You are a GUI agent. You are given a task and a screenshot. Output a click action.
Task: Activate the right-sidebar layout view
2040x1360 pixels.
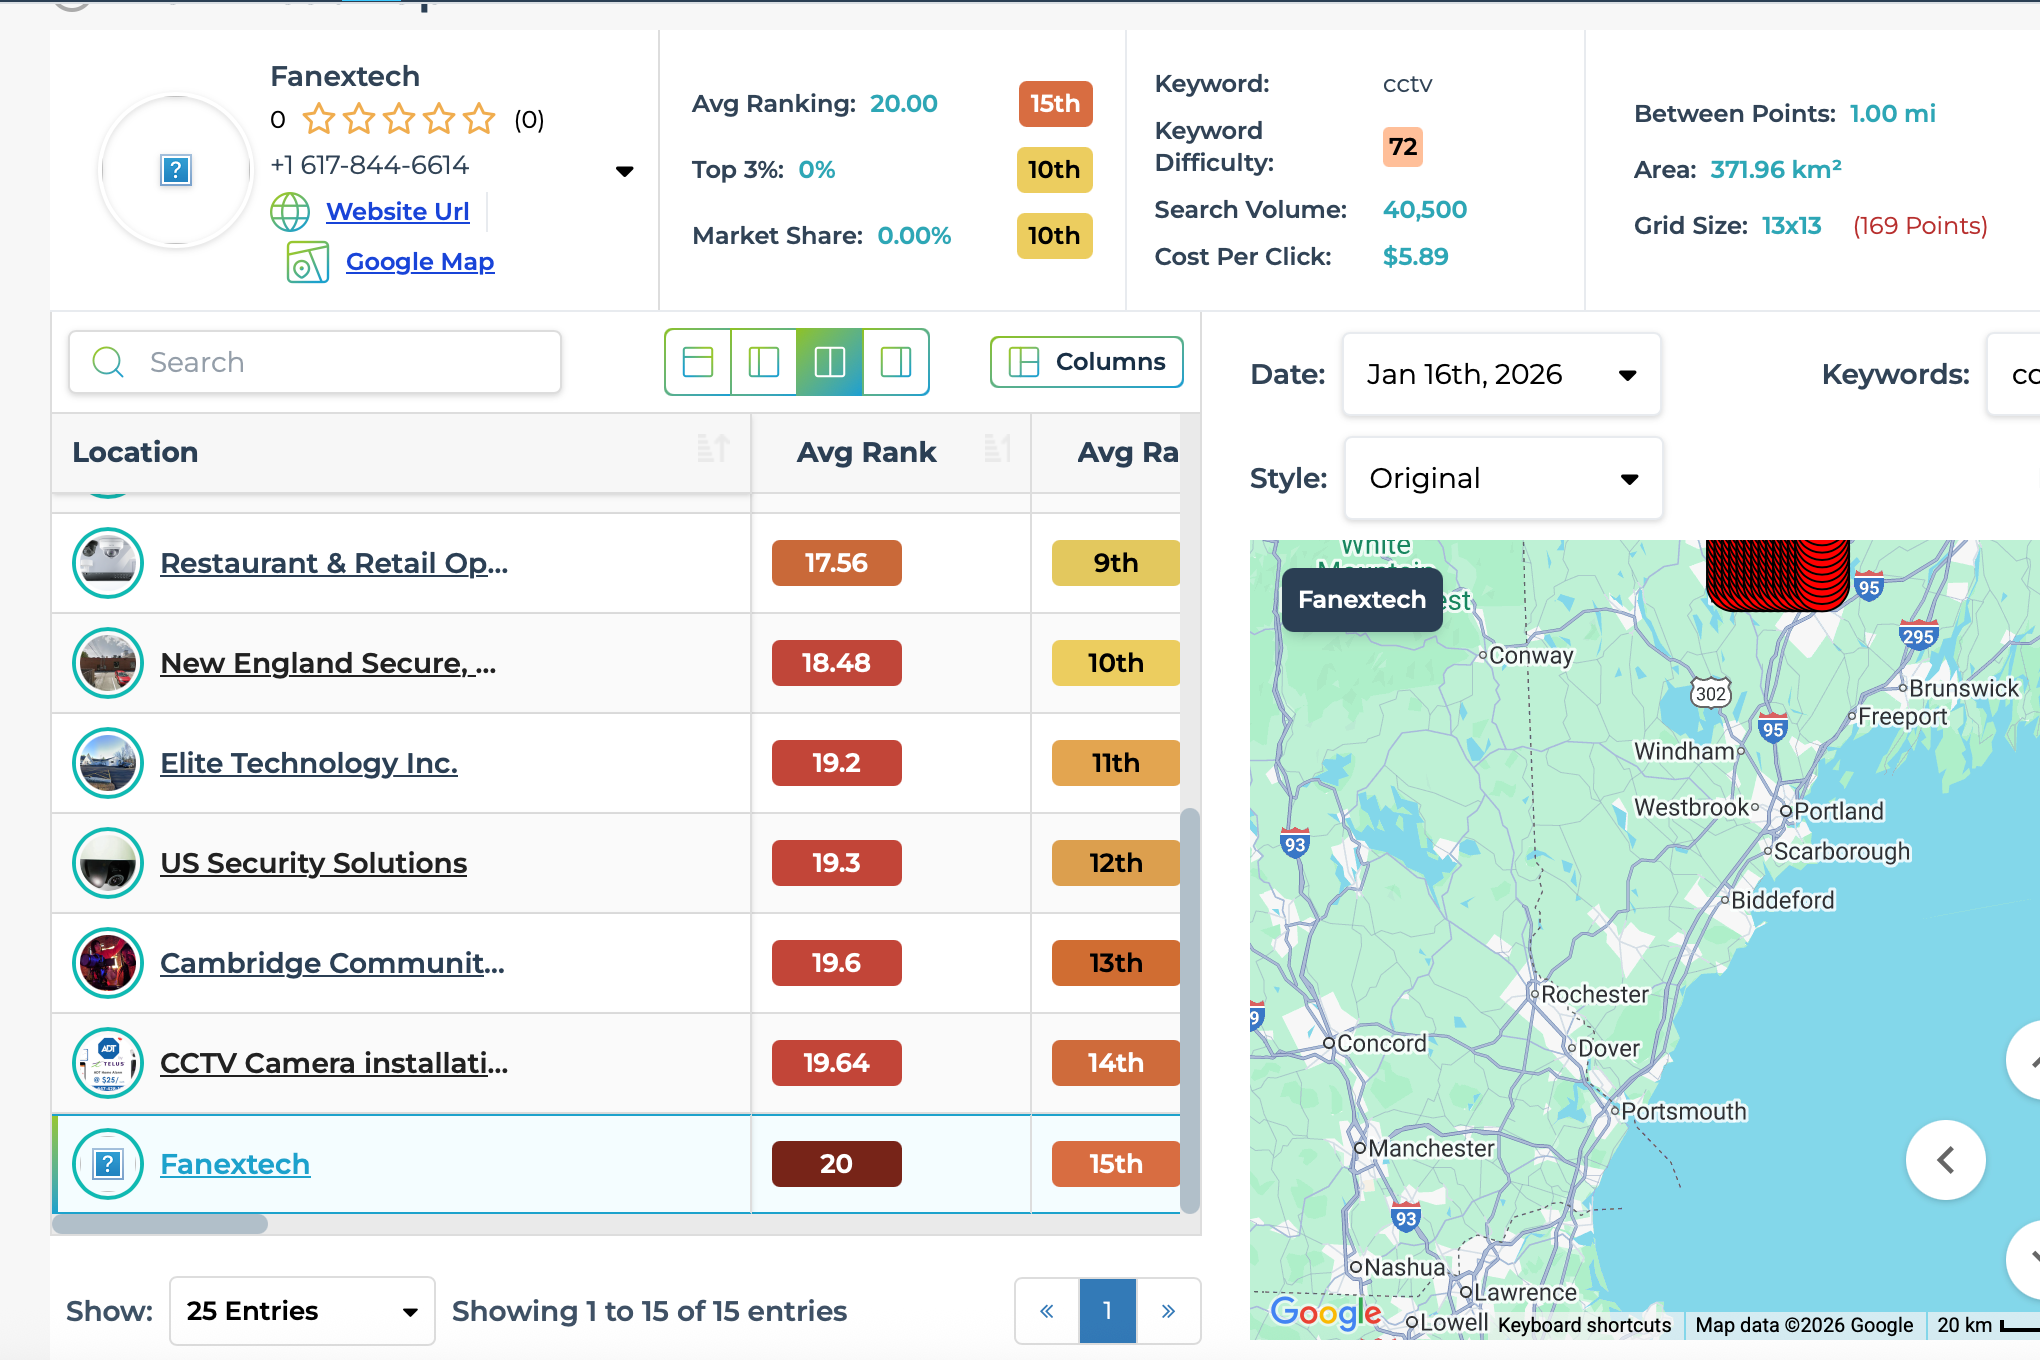pos(896,362)
